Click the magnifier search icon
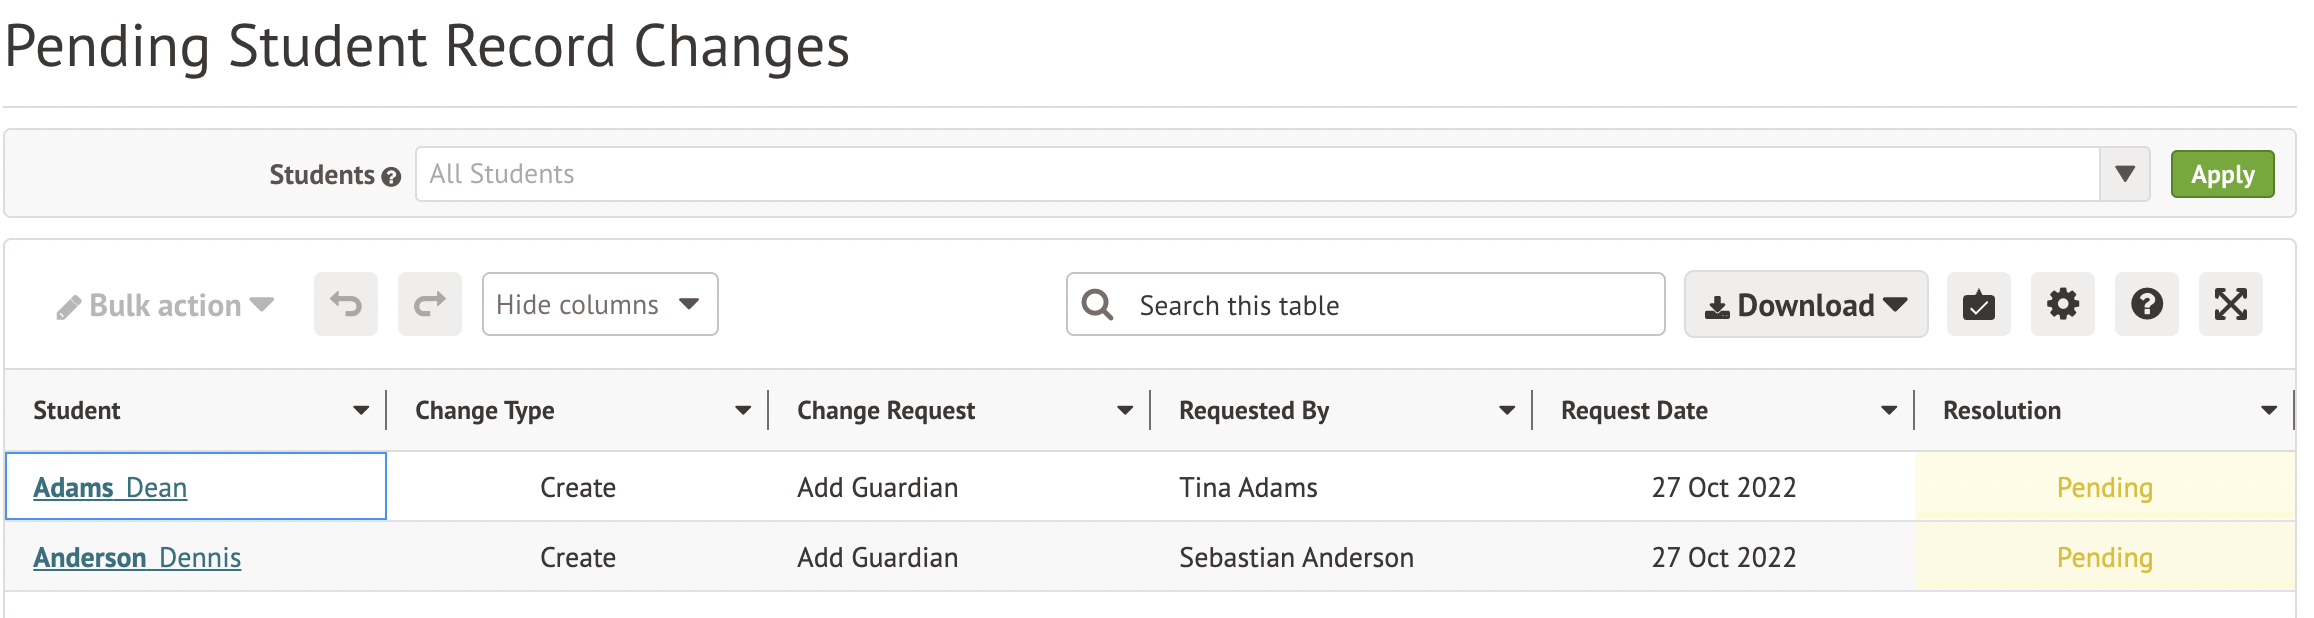 pyautogui.click(x=1097, y=305)
